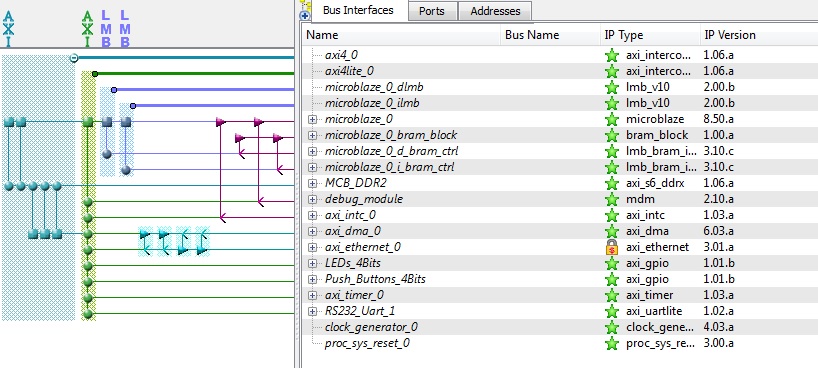
Task: Click the expand-all plus icon near tabs
Action: pyautogui.click(x=305, y=16)
